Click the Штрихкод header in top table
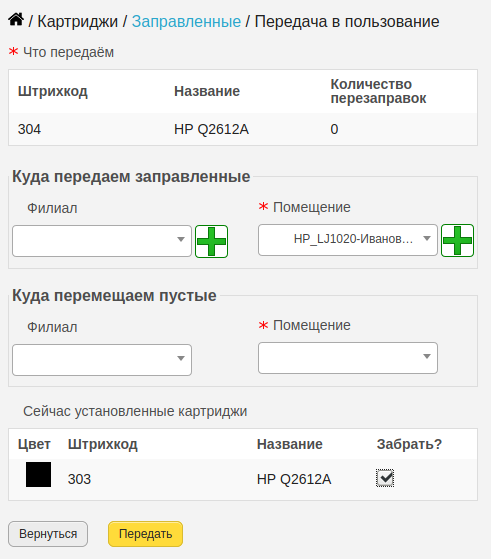This screenshot has width=491, height=559. (53, 91)
